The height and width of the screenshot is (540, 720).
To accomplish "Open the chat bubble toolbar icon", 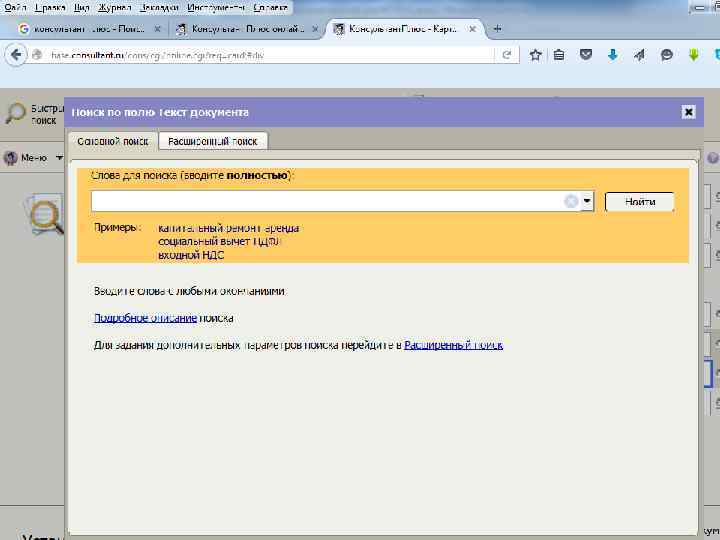I will coord(666,55).
